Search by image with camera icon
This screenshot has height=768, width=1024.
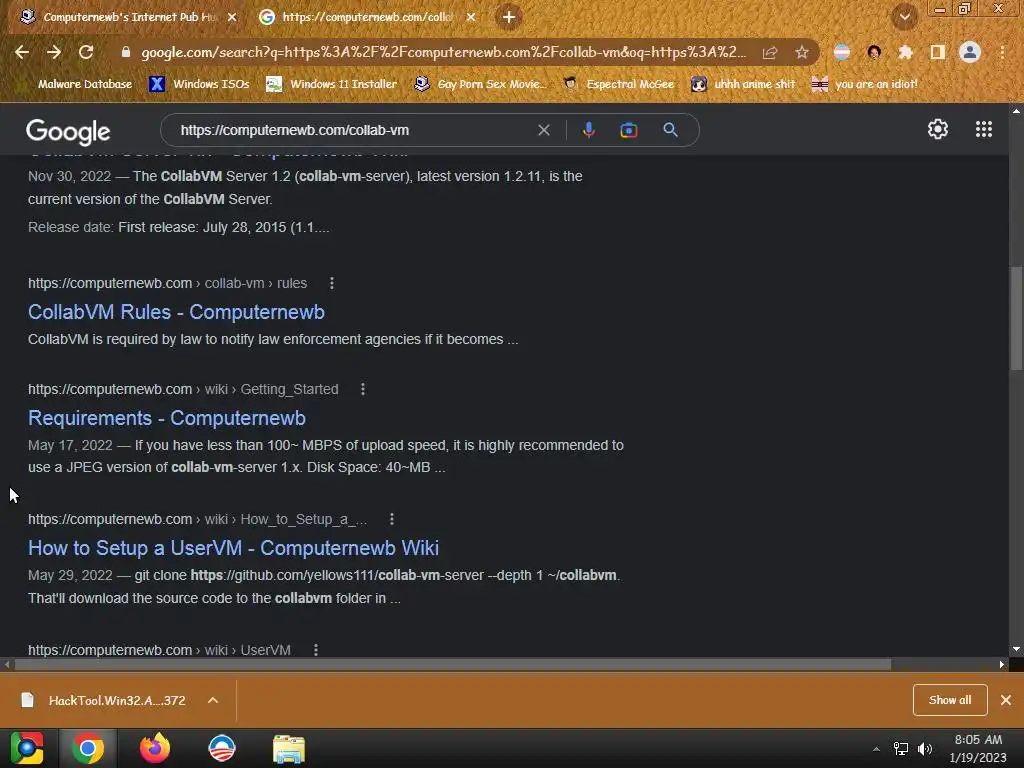pos(629,130)
